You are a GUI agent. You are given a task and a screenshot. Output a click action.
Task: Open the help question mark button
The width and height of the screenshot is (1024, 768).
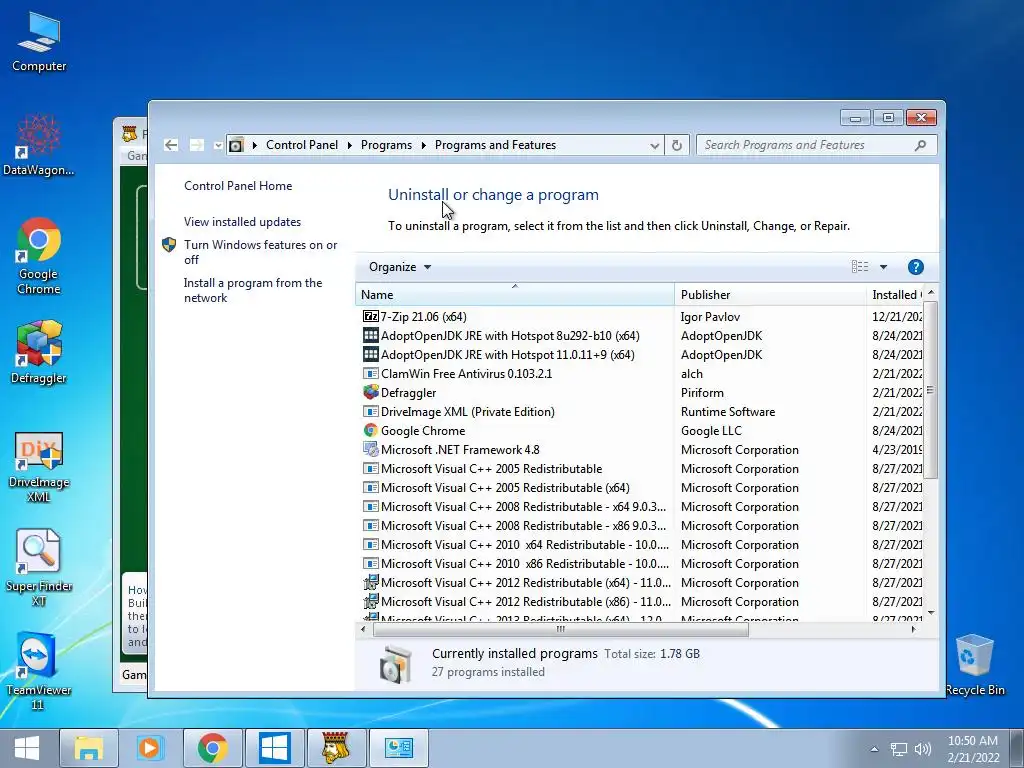(916, 266)
